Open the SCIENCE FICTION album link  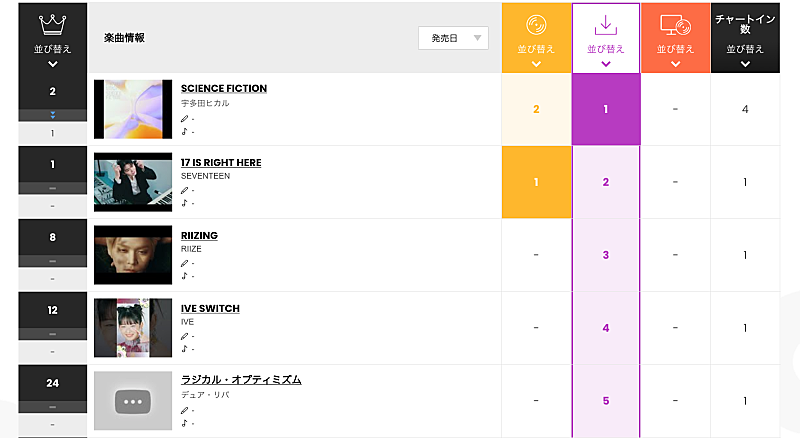[224, 88]
